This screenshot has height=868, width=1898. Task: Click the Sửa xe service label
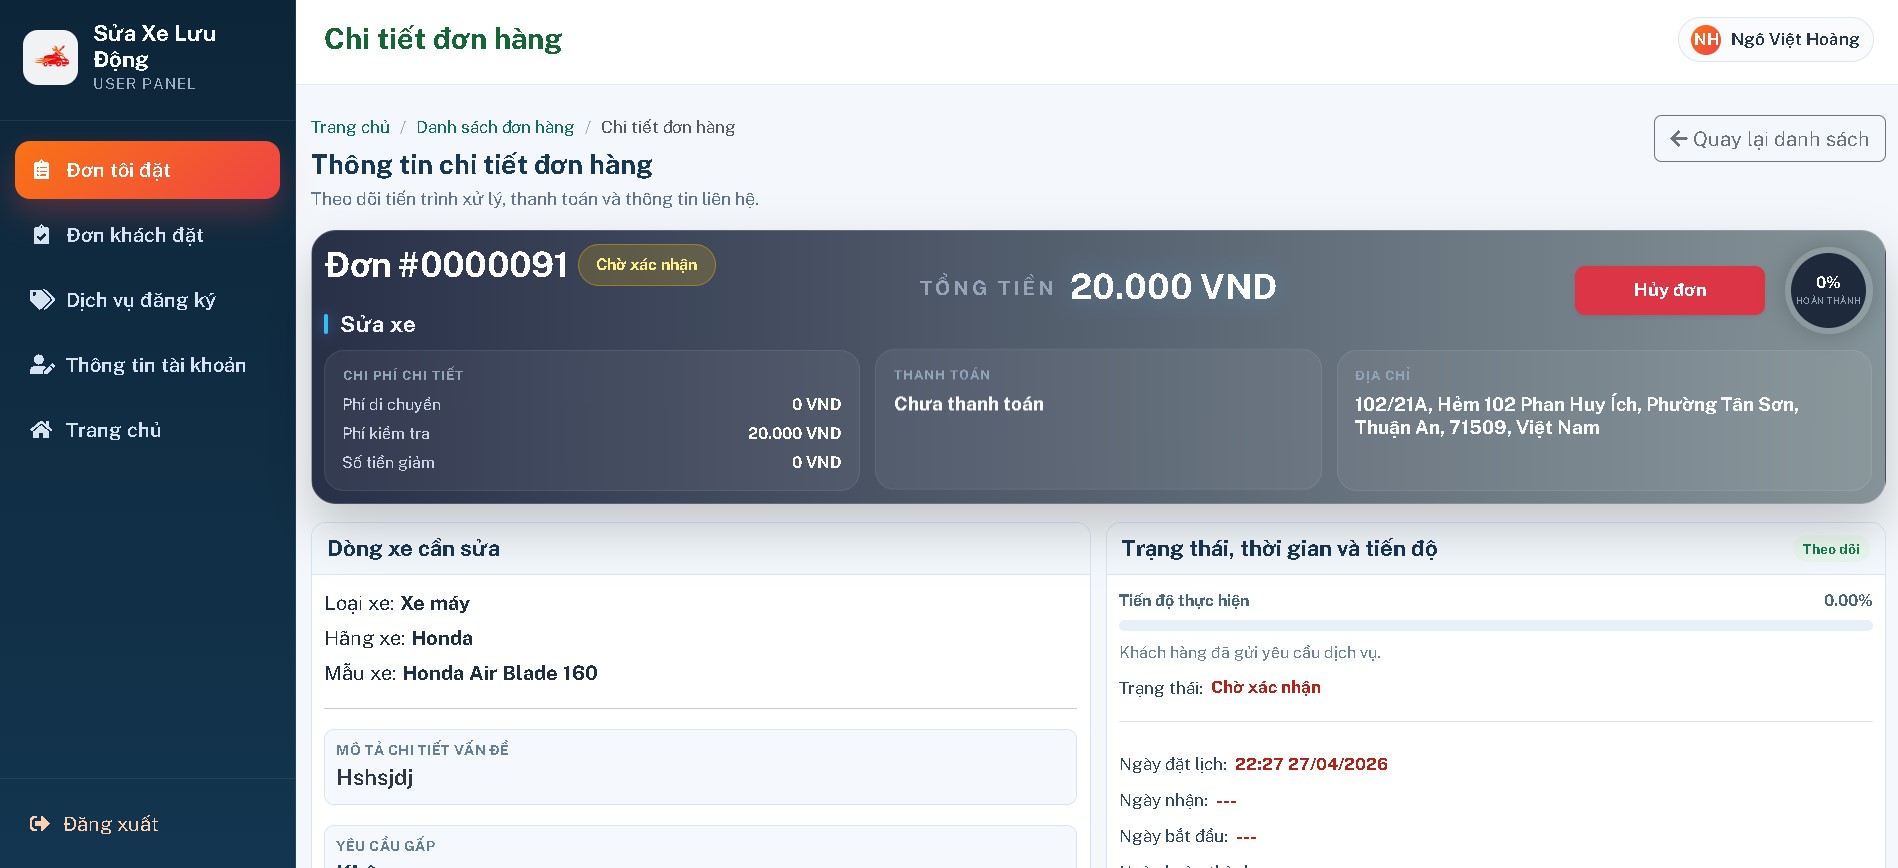378,324
